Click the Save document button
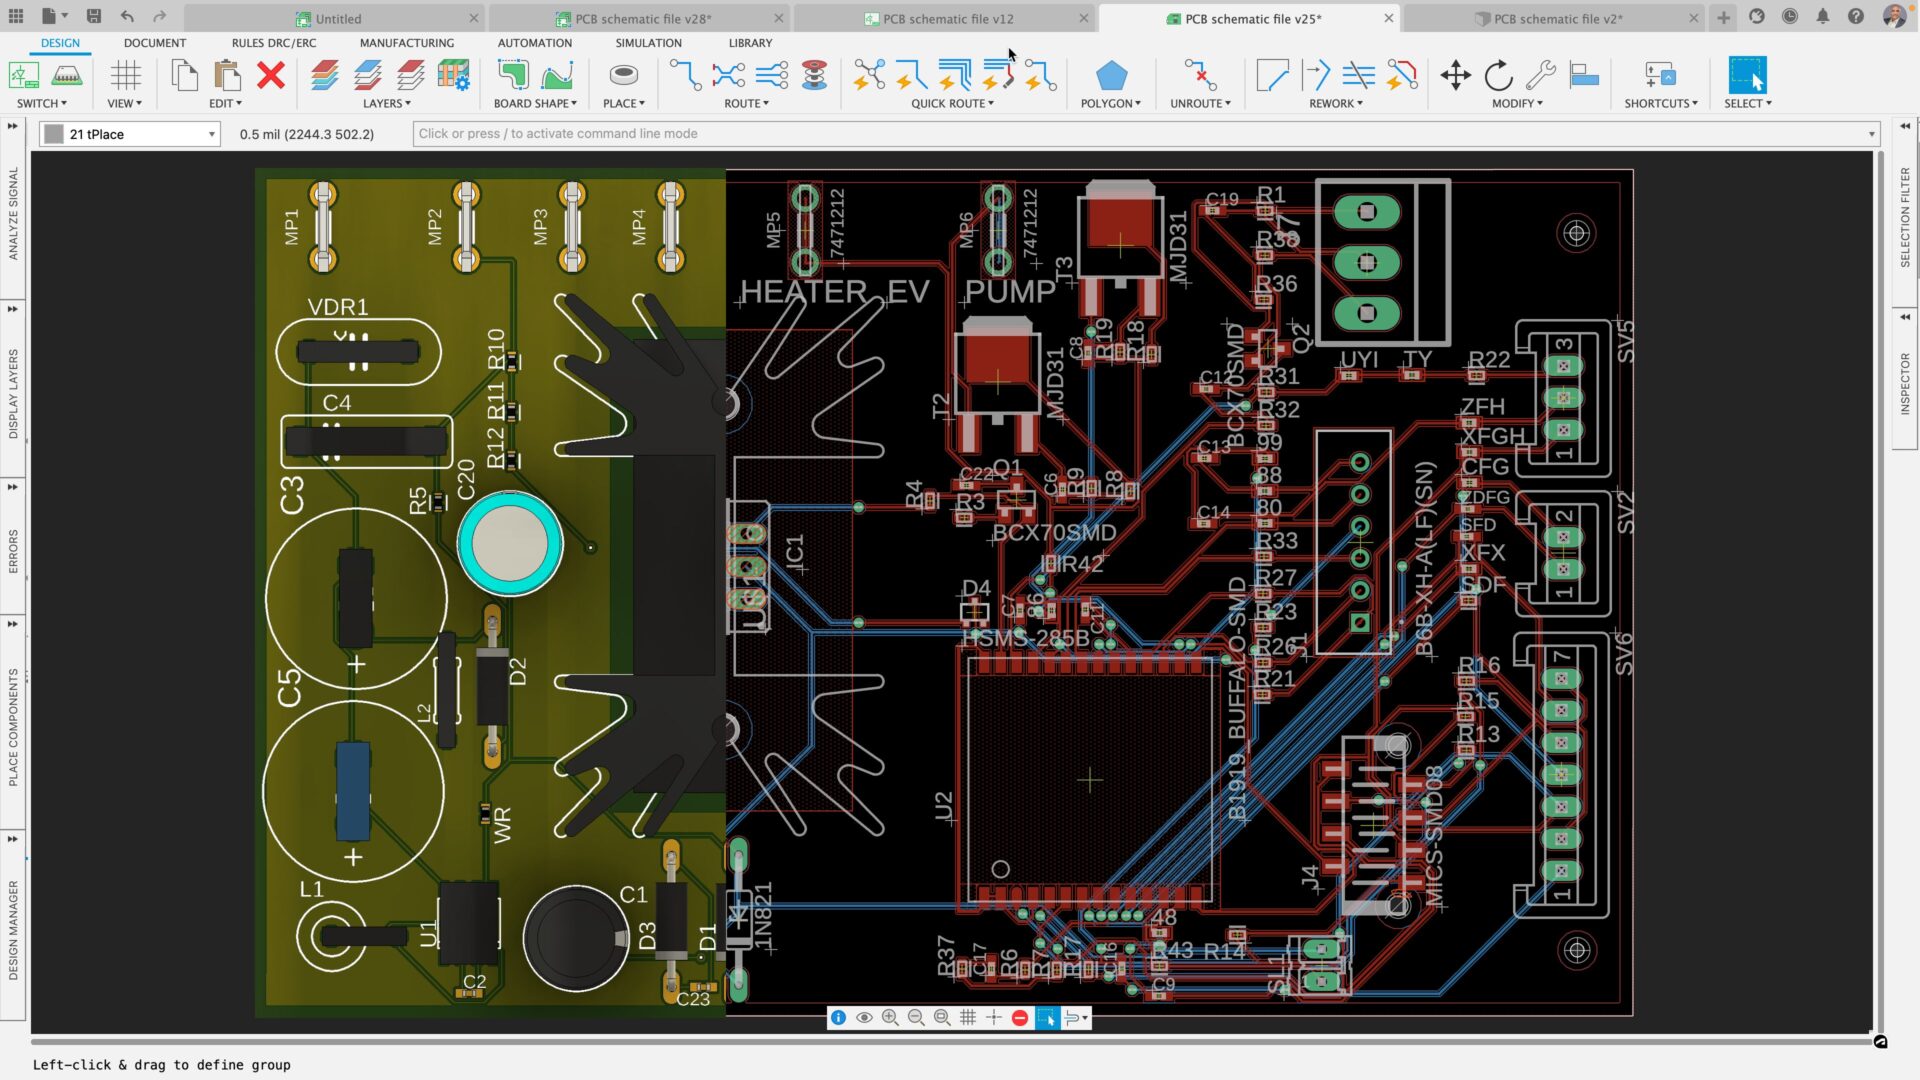This screenshot has height=1080, width=1920. (x=94, y=16)
